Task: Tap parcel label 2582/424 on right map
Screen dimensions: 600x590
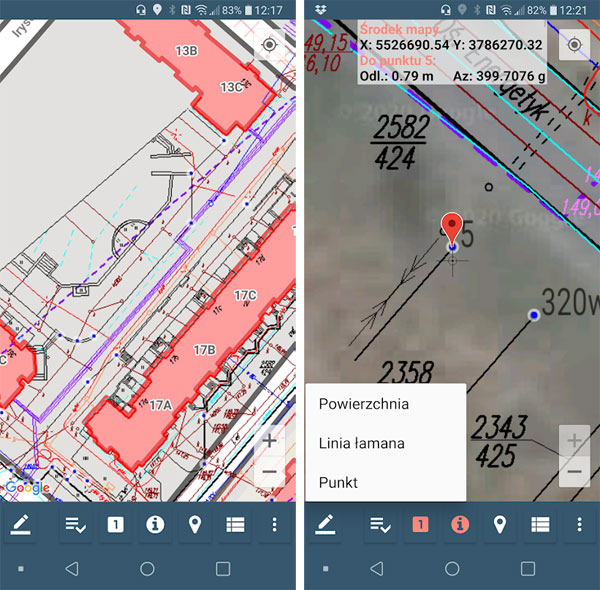Action: click(400, 142)
